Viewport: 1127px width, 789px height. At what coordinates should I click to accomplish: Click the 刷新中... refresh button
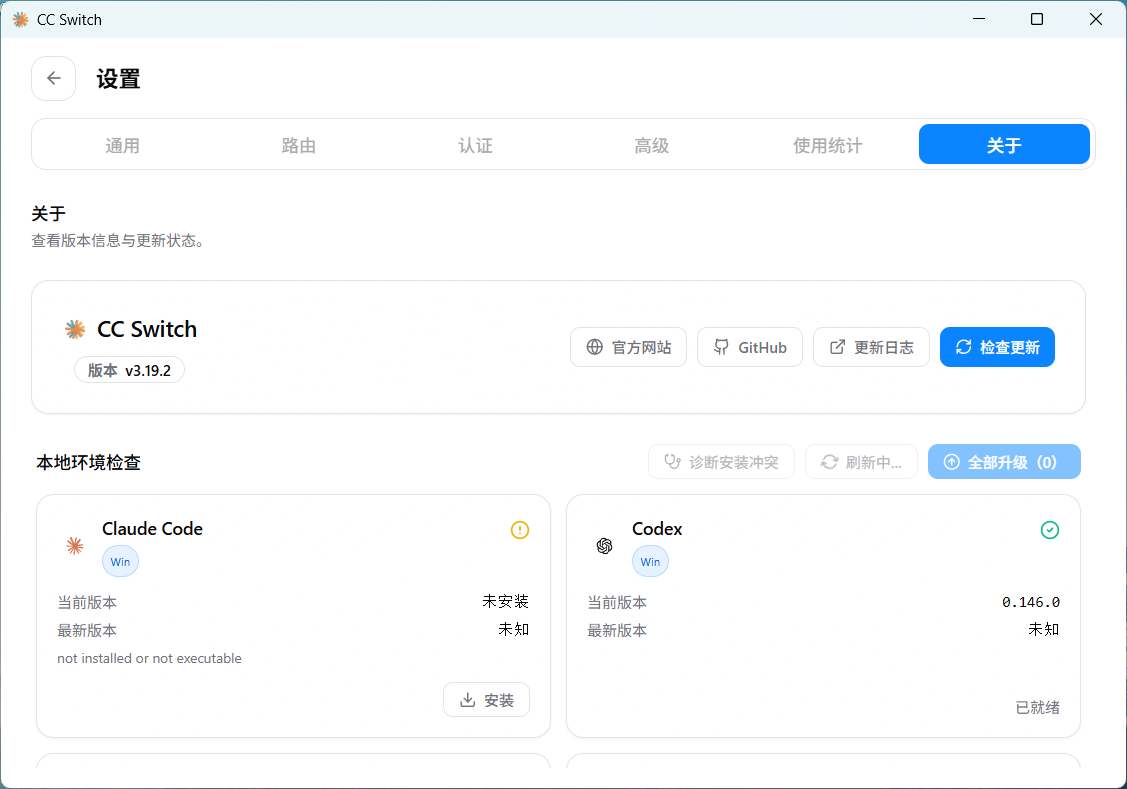tap(861, 462)
